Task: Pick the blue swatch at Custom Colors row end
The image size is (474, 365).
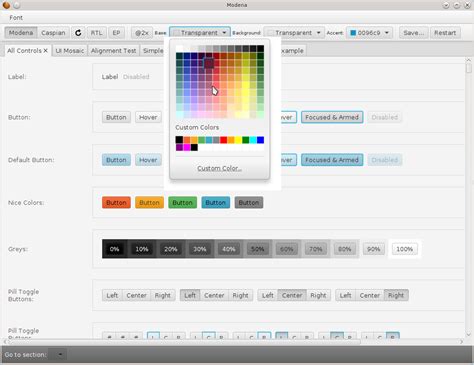Action: point(260,140)
